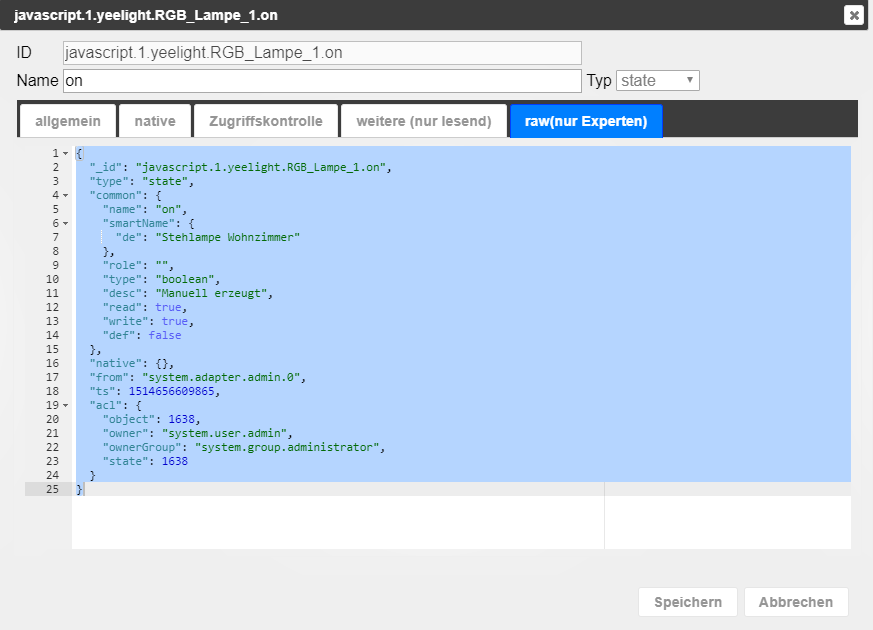Click the true value of "read"
Image resolution: width=873 pixels, height=630 pixels.
pos(168,307)
